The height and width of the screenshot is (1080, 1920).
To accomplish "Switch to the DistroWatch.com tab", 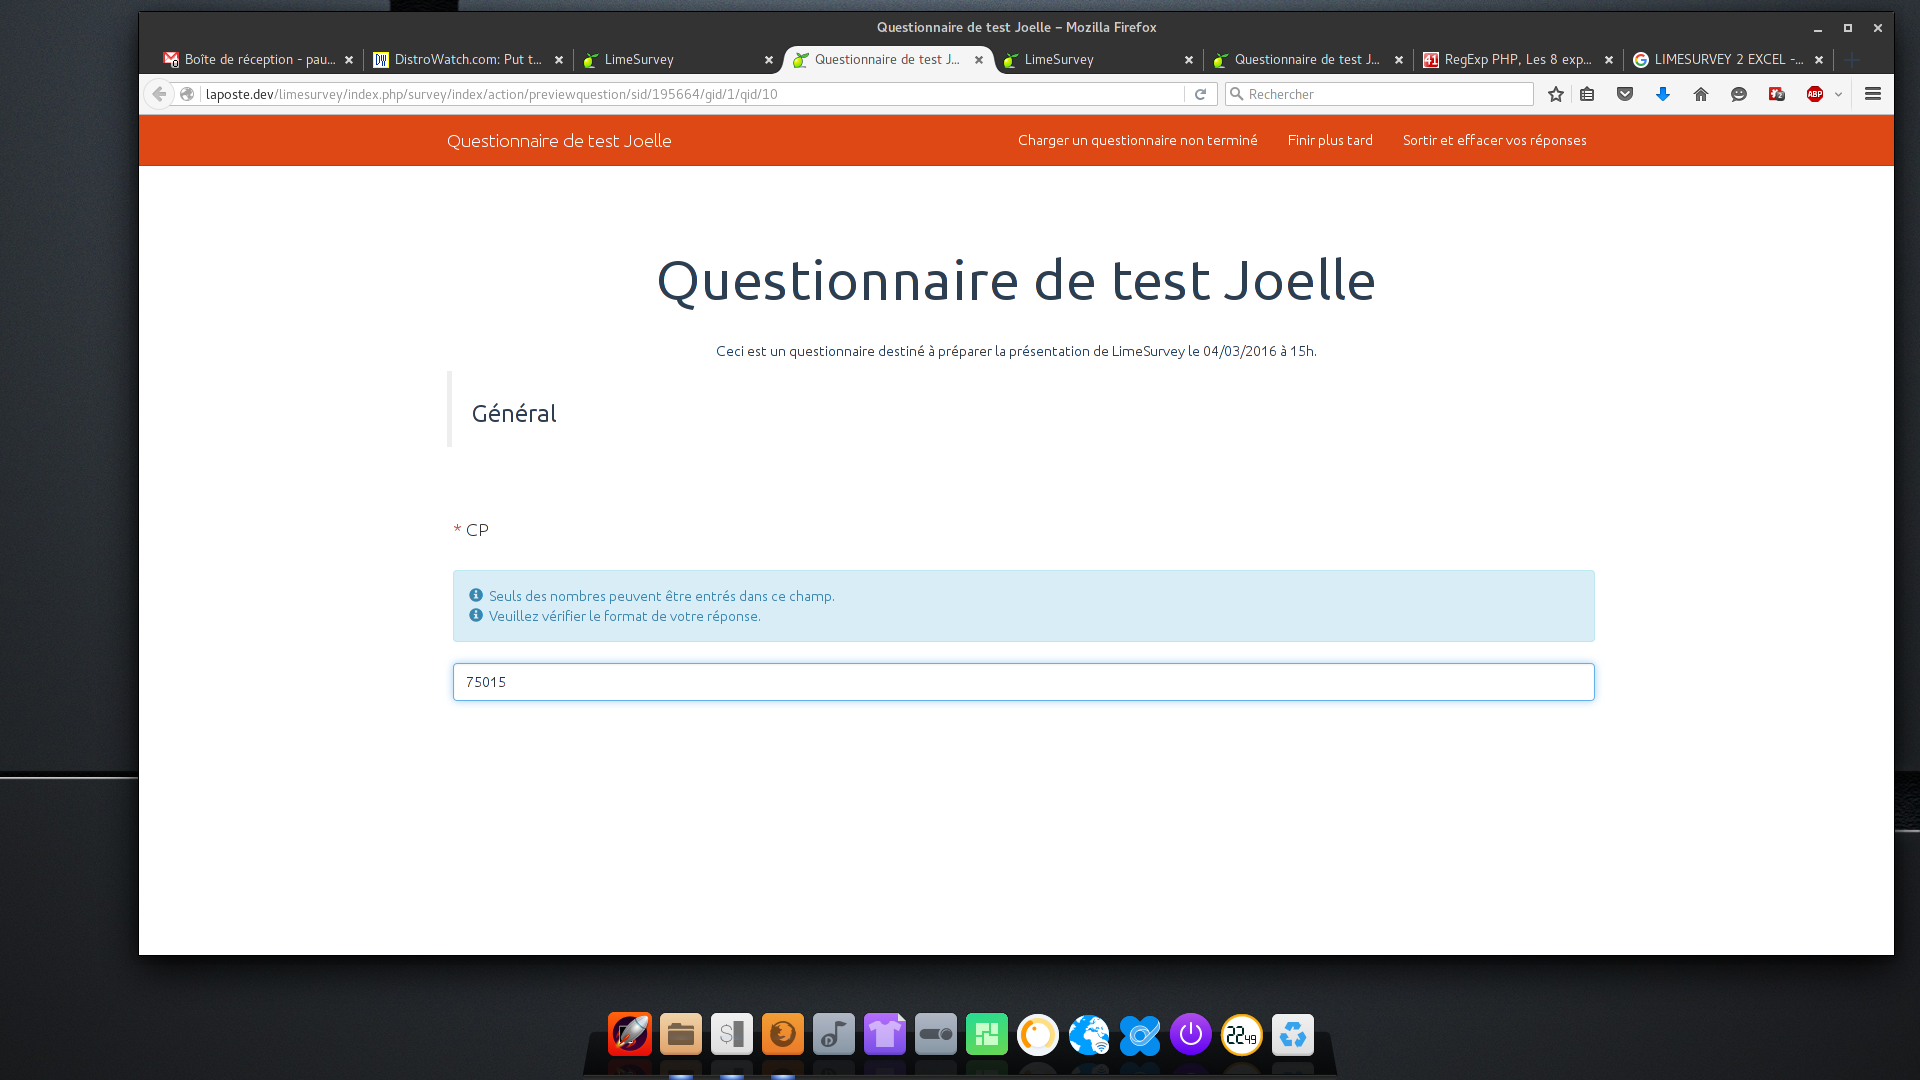I will 467,60.
